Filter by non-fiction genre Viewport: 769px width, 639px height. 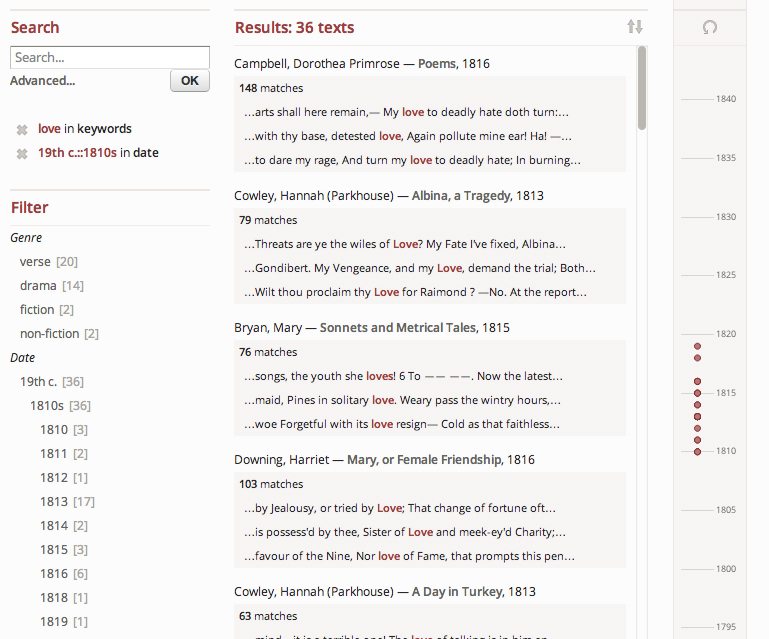pos(48,334)
